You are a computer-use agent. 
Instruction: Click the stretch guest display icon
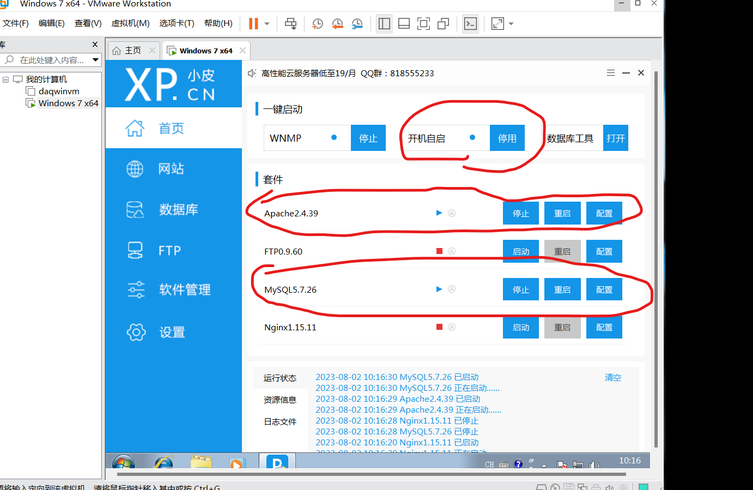tap(498, 24)
